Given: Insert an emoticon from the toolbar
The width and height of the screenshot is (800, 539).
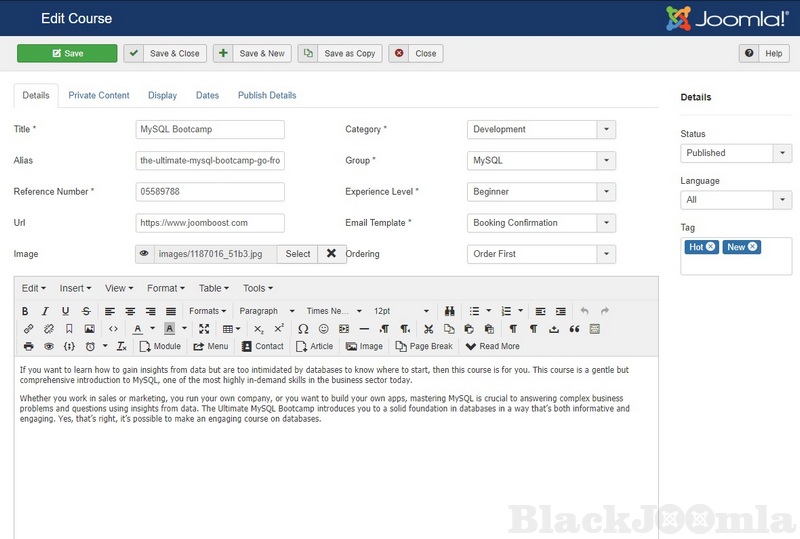Looking at the screenshot, I should point(323,329).
